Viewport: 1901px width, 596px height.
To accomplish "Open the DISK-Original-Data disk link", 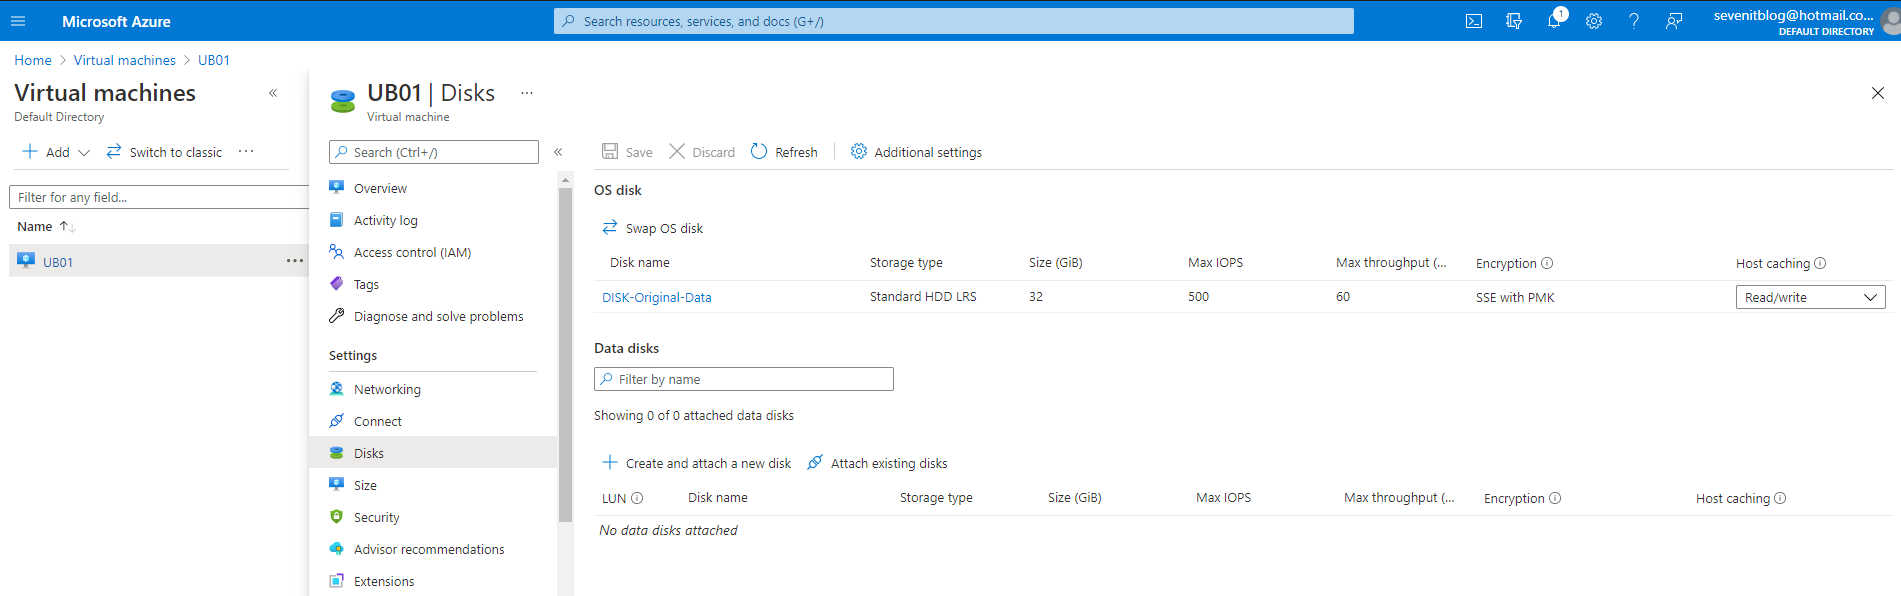I will 656,297.
